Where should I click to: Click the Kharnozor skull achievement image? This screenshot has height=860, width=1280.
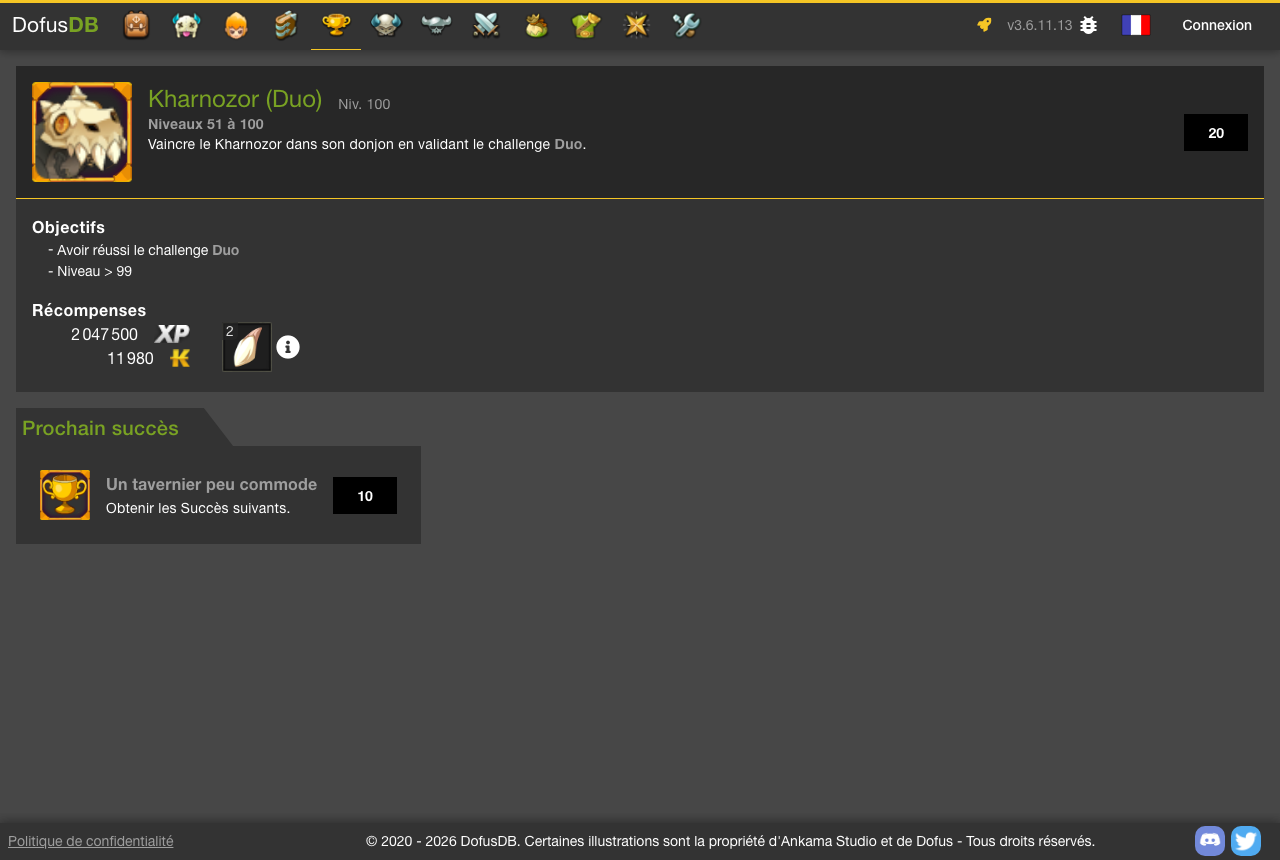pos(82,132)
